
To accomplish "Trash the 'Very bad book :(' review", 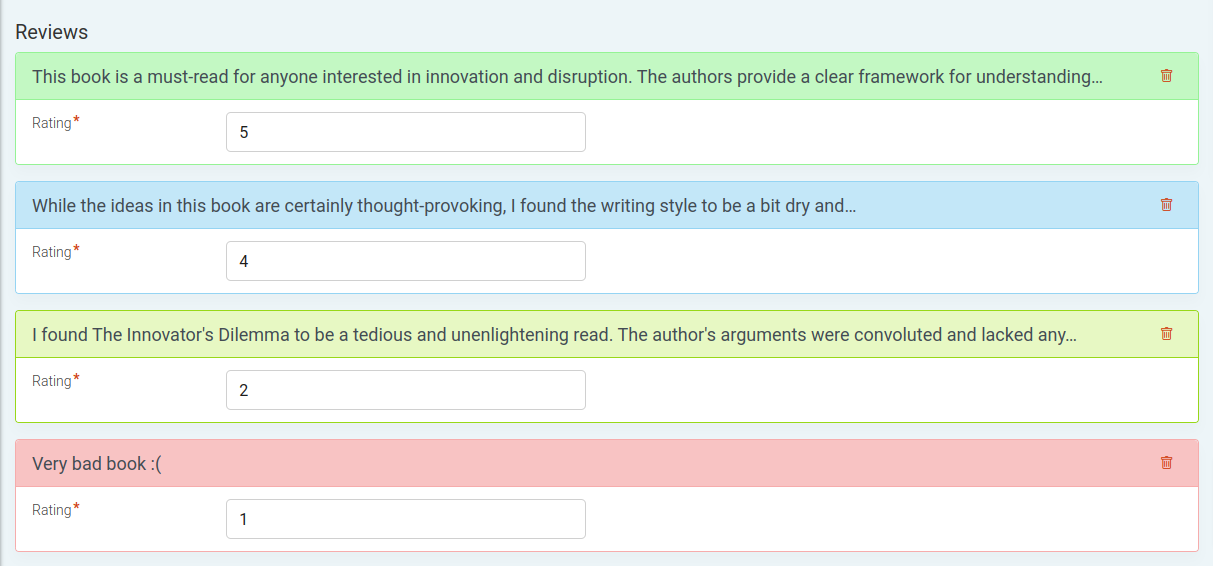I will click(x=1166, y=463).
